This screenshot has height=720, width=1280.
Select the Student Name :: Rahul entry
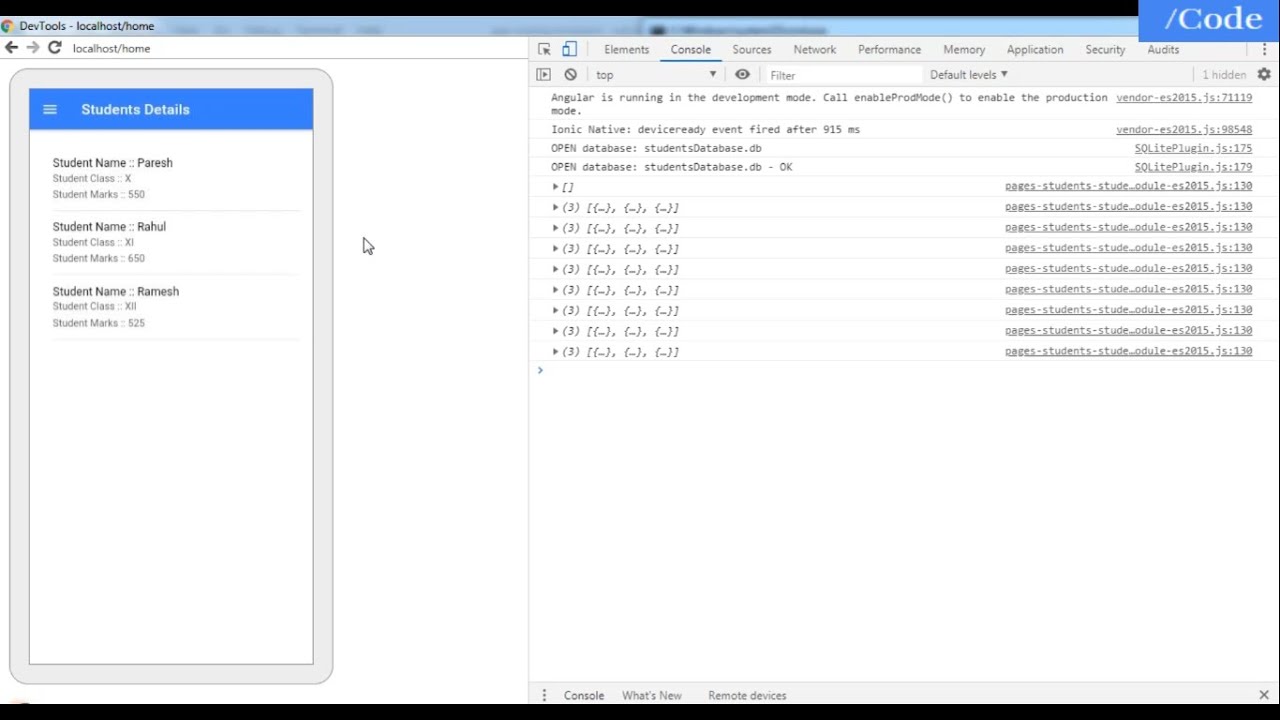coord(109,227)
